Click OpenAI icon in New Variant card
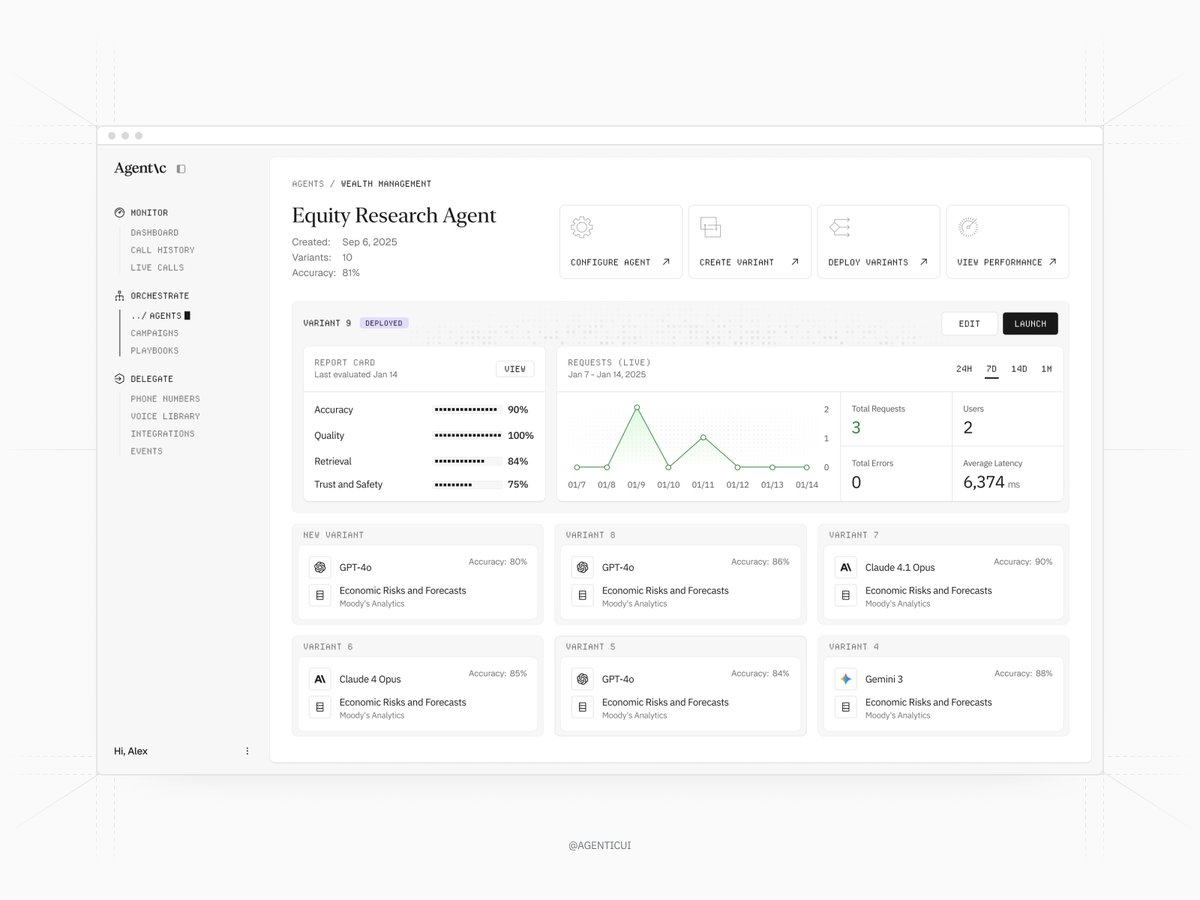Screen dimensions: 1200x900 coord(320,567)
